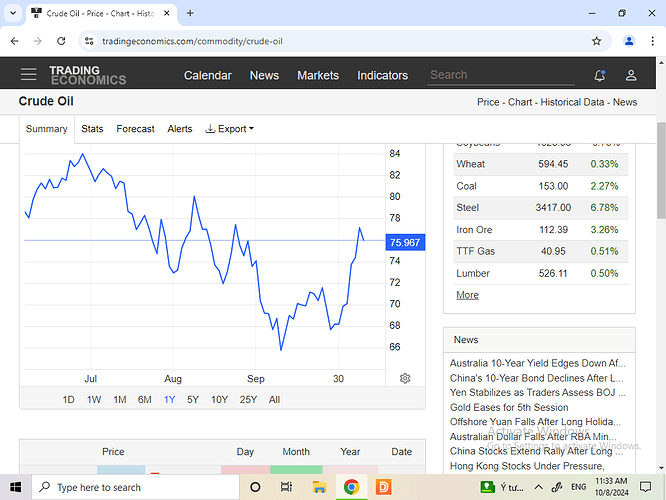Open the Windows notification center
Screen dimensions: 666x500
tap(646, 487)
